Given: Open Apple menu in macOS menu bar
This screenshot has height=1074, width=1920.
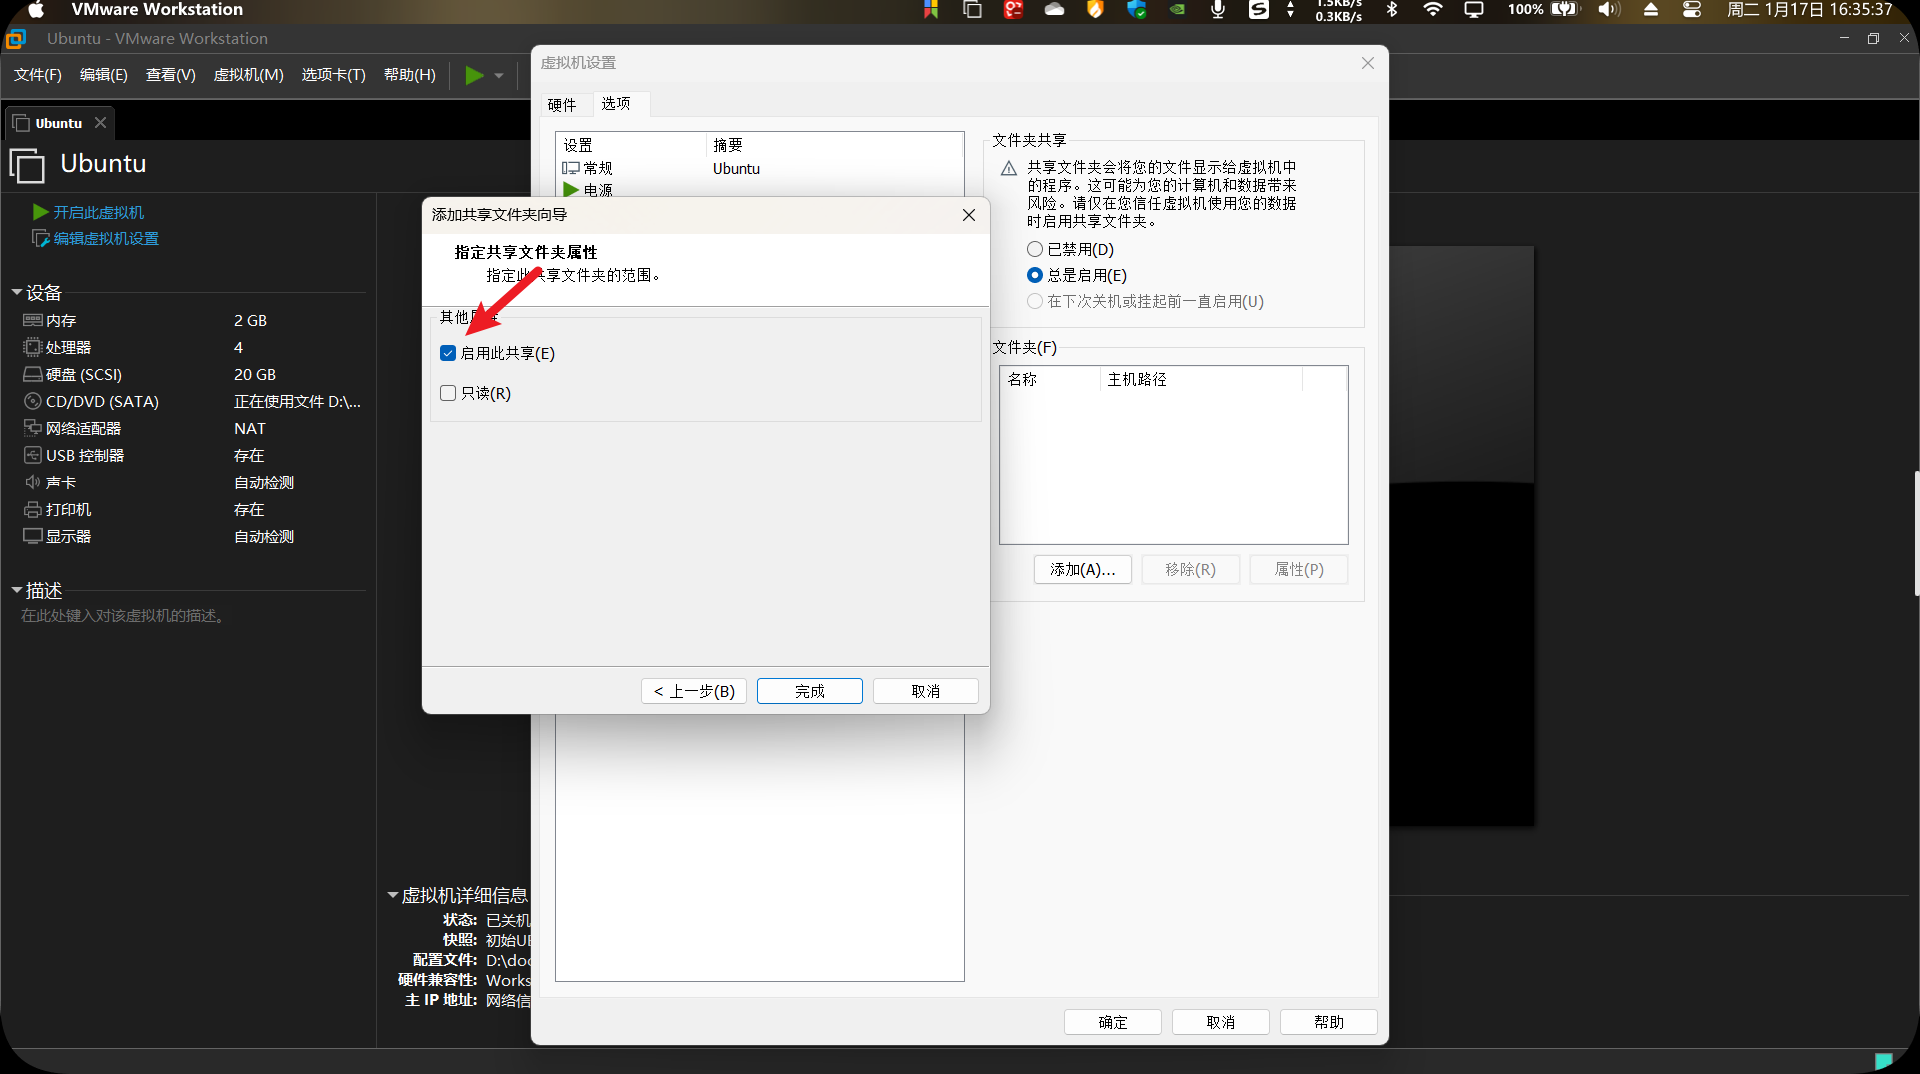Looking at the screenshot, I should click(35, 10).
